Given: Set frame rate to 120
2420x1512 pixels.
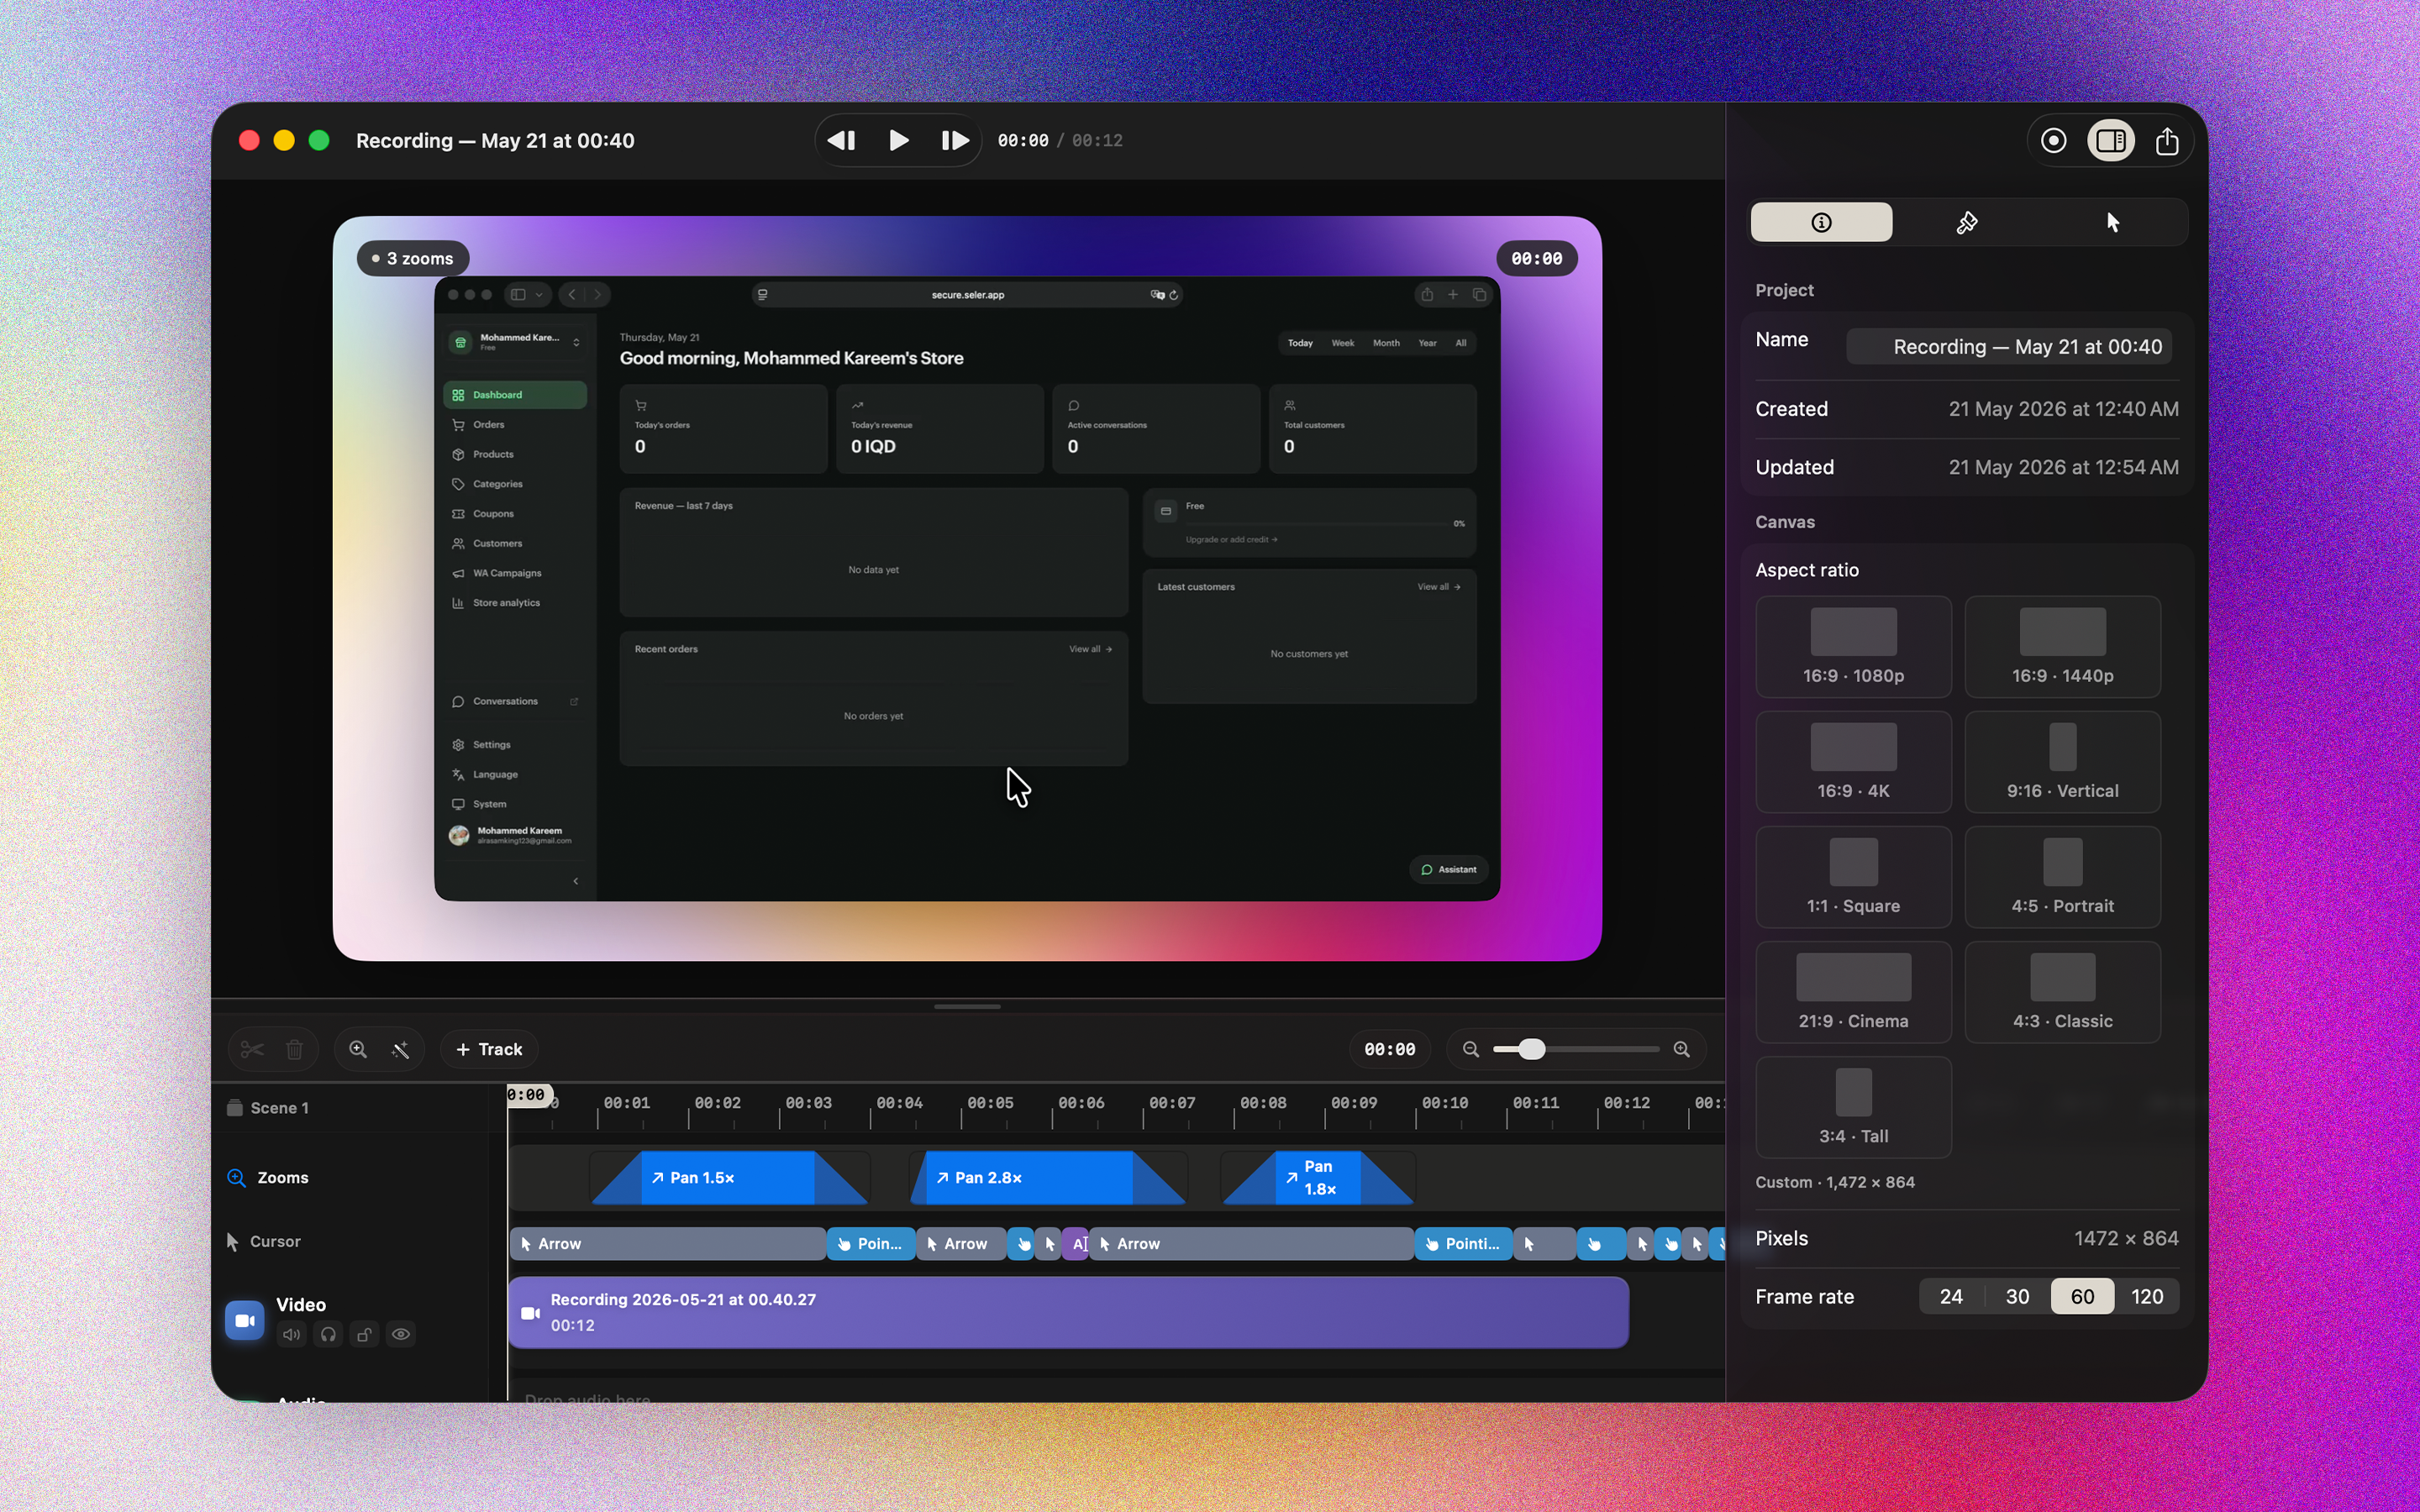Looking at the screenshot, I should pos(2147,1296).
